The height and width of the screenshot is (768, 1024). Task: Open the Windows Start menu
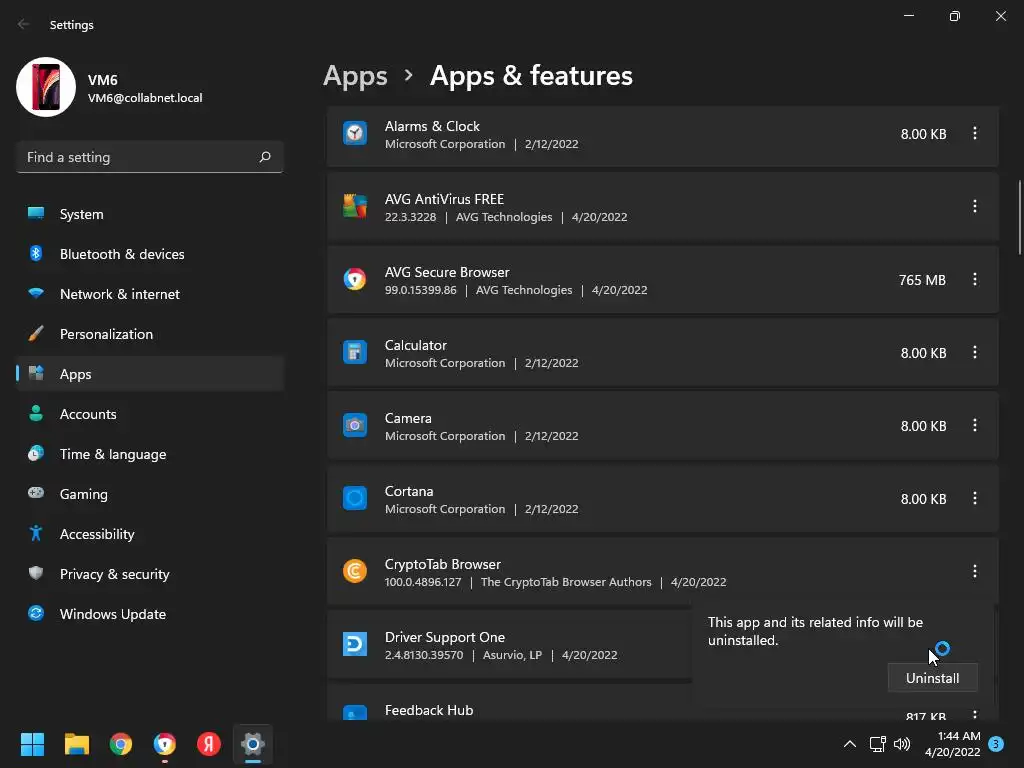click(32, 744)
